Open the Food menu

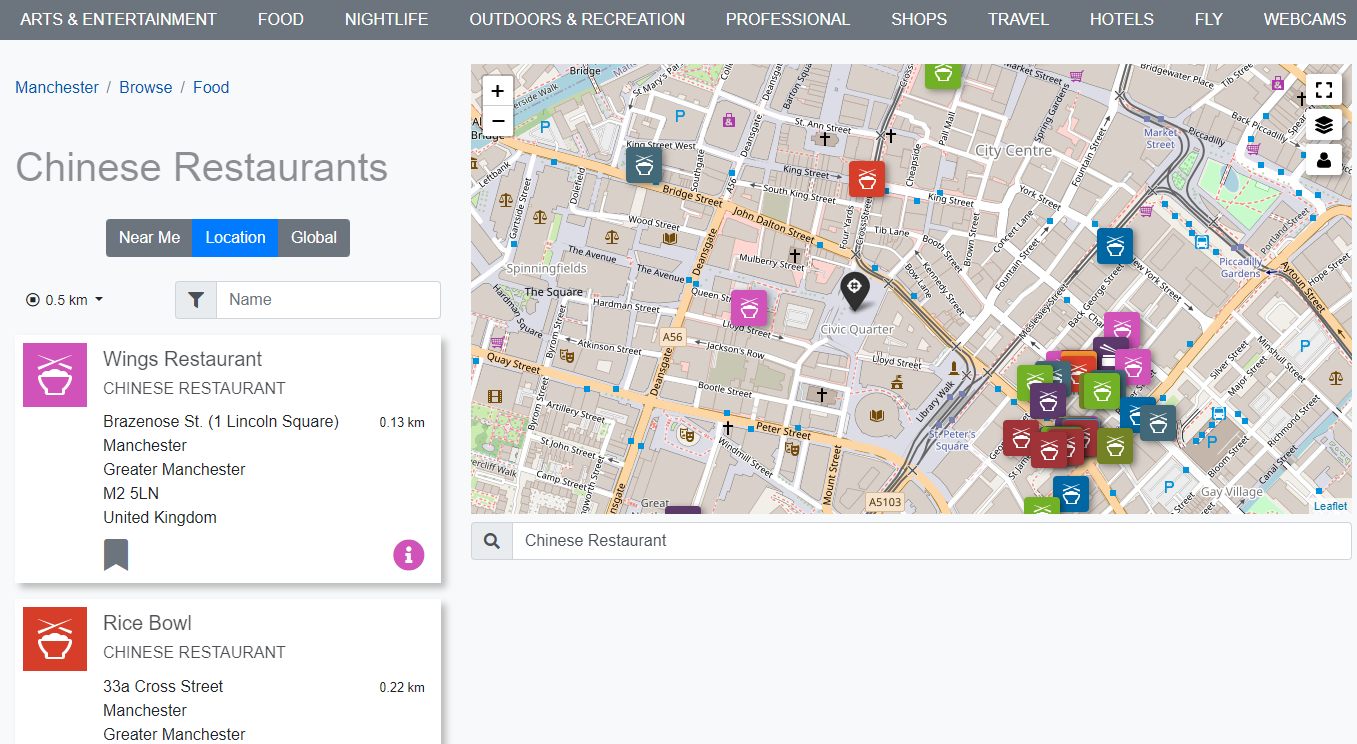point(280,19)
